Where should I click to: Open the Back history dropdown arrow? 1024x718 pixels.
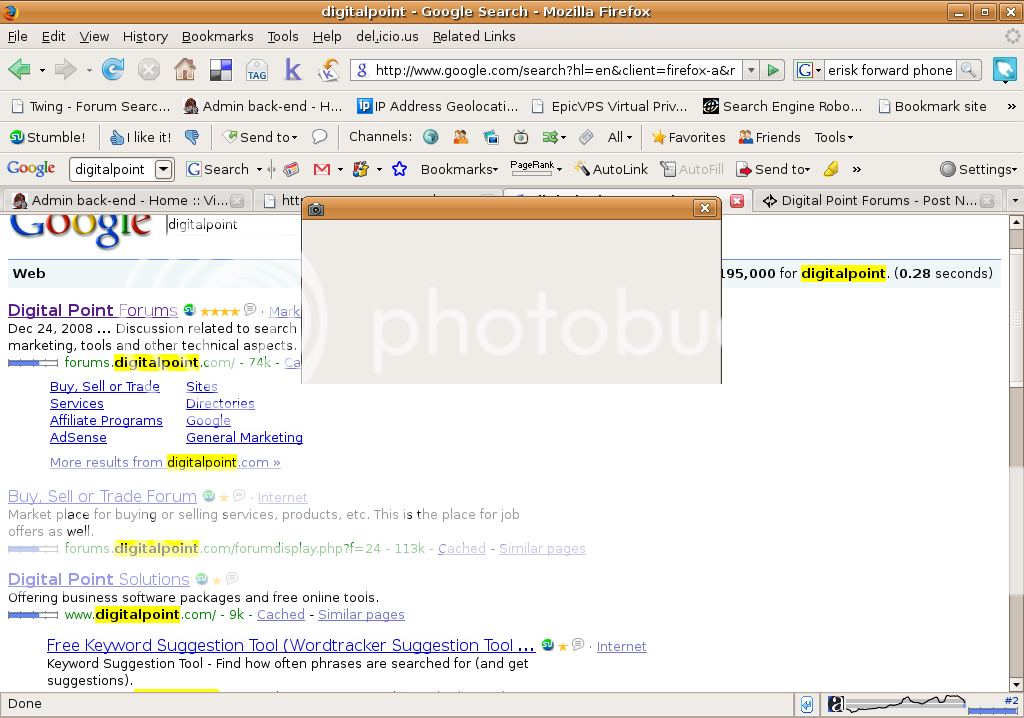(42, 70)
